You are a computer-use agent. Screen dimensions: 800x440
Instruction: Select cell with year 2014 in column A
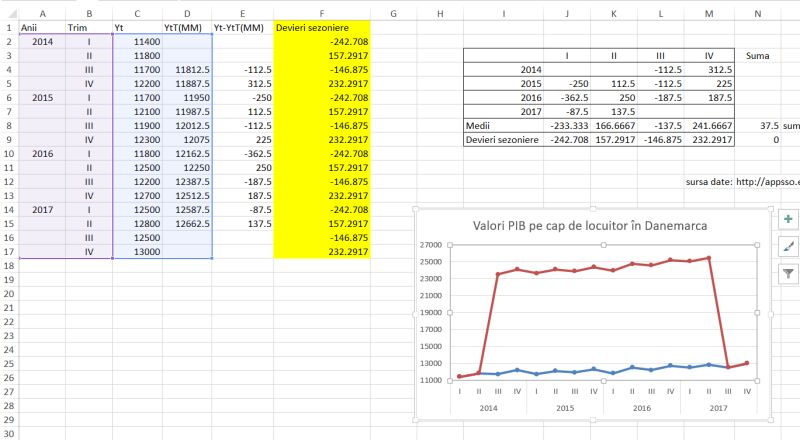coord(42,42)
